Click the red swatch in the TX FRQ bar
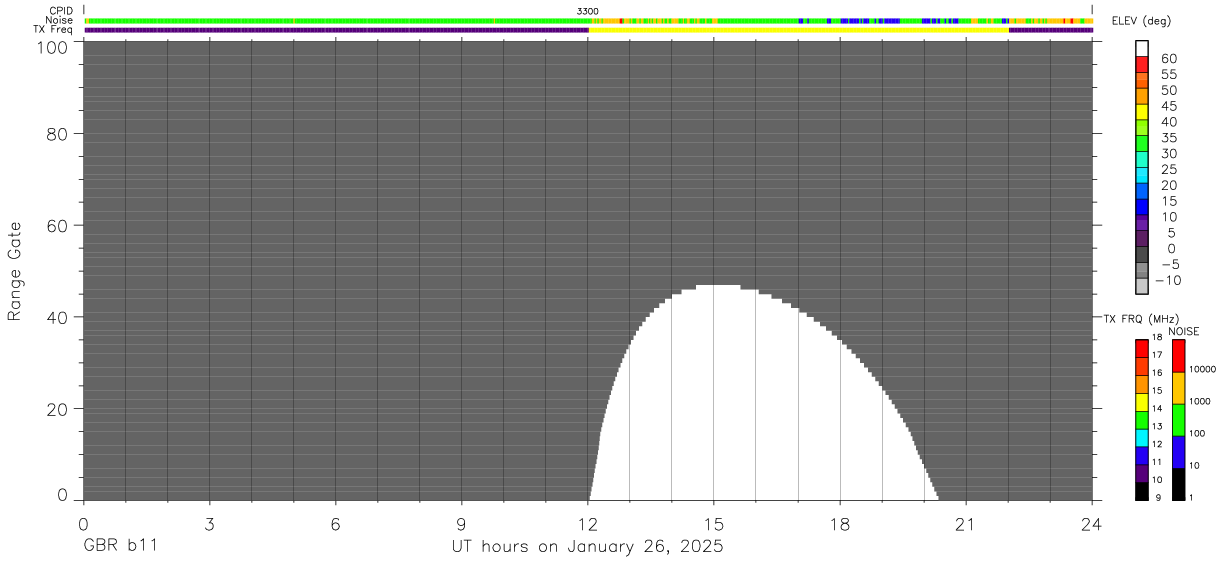The width and height of the screenshot is (1228, 567). tap(1142, 349)
